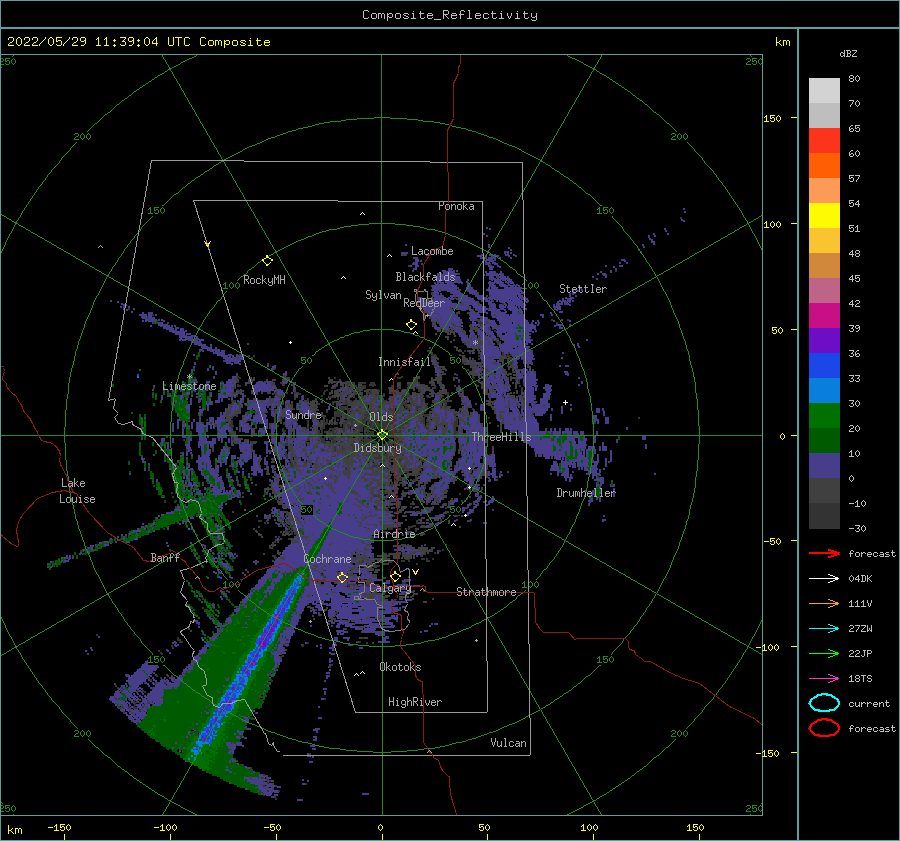Click the Calgary city label
The image size is (900, 841).
tap(390, 588)
